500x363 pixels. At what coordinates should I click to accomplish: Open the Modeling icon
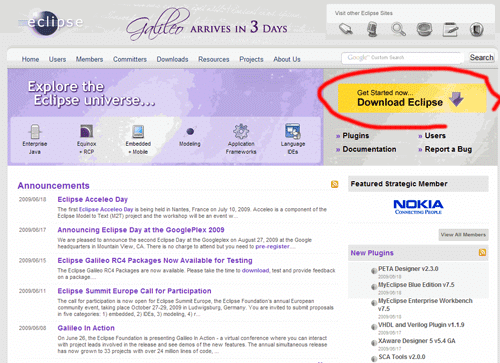[x=190, y=131]
